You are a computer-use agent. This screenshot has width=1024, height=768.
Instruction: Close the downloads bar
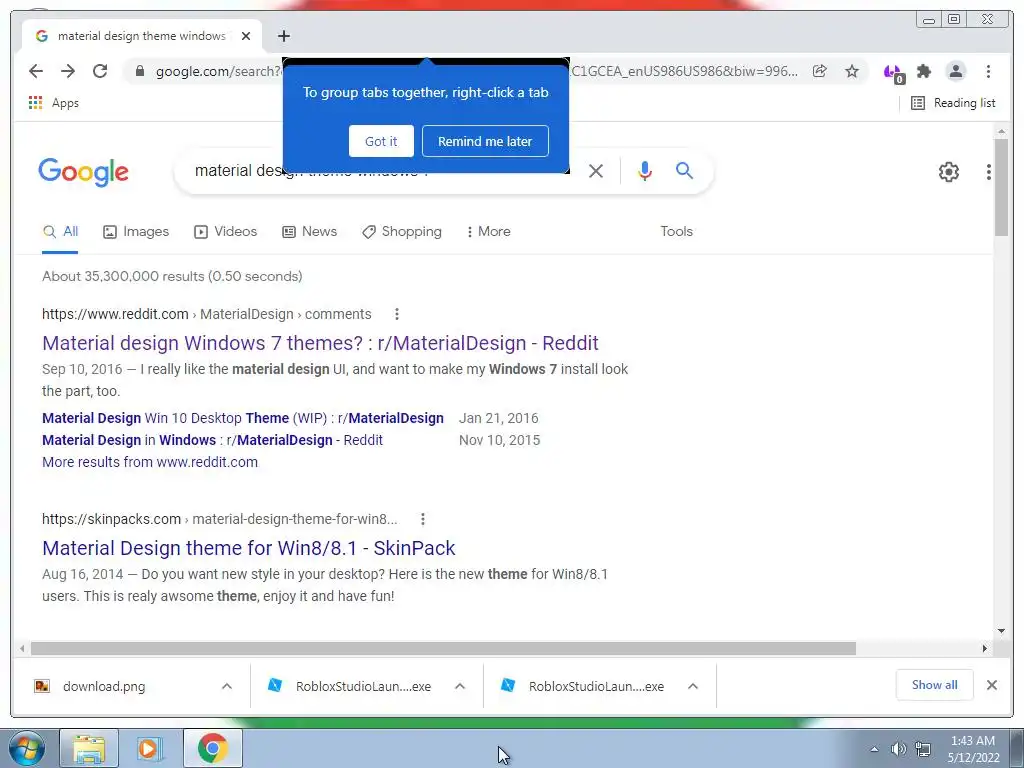(992, 685)
